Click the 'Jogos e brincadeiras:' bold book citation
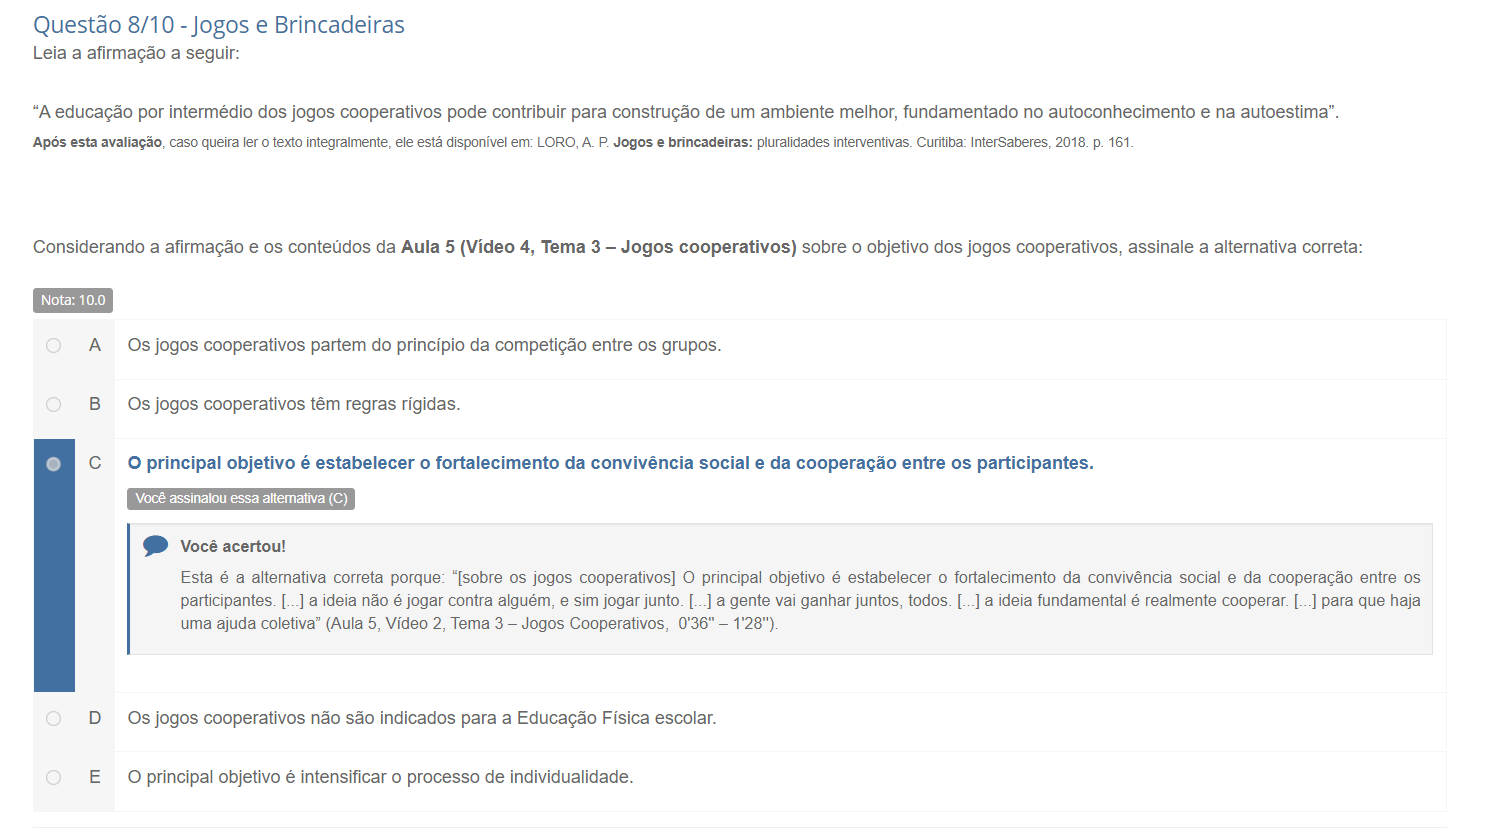The image size is (1488, 830). 682,143
